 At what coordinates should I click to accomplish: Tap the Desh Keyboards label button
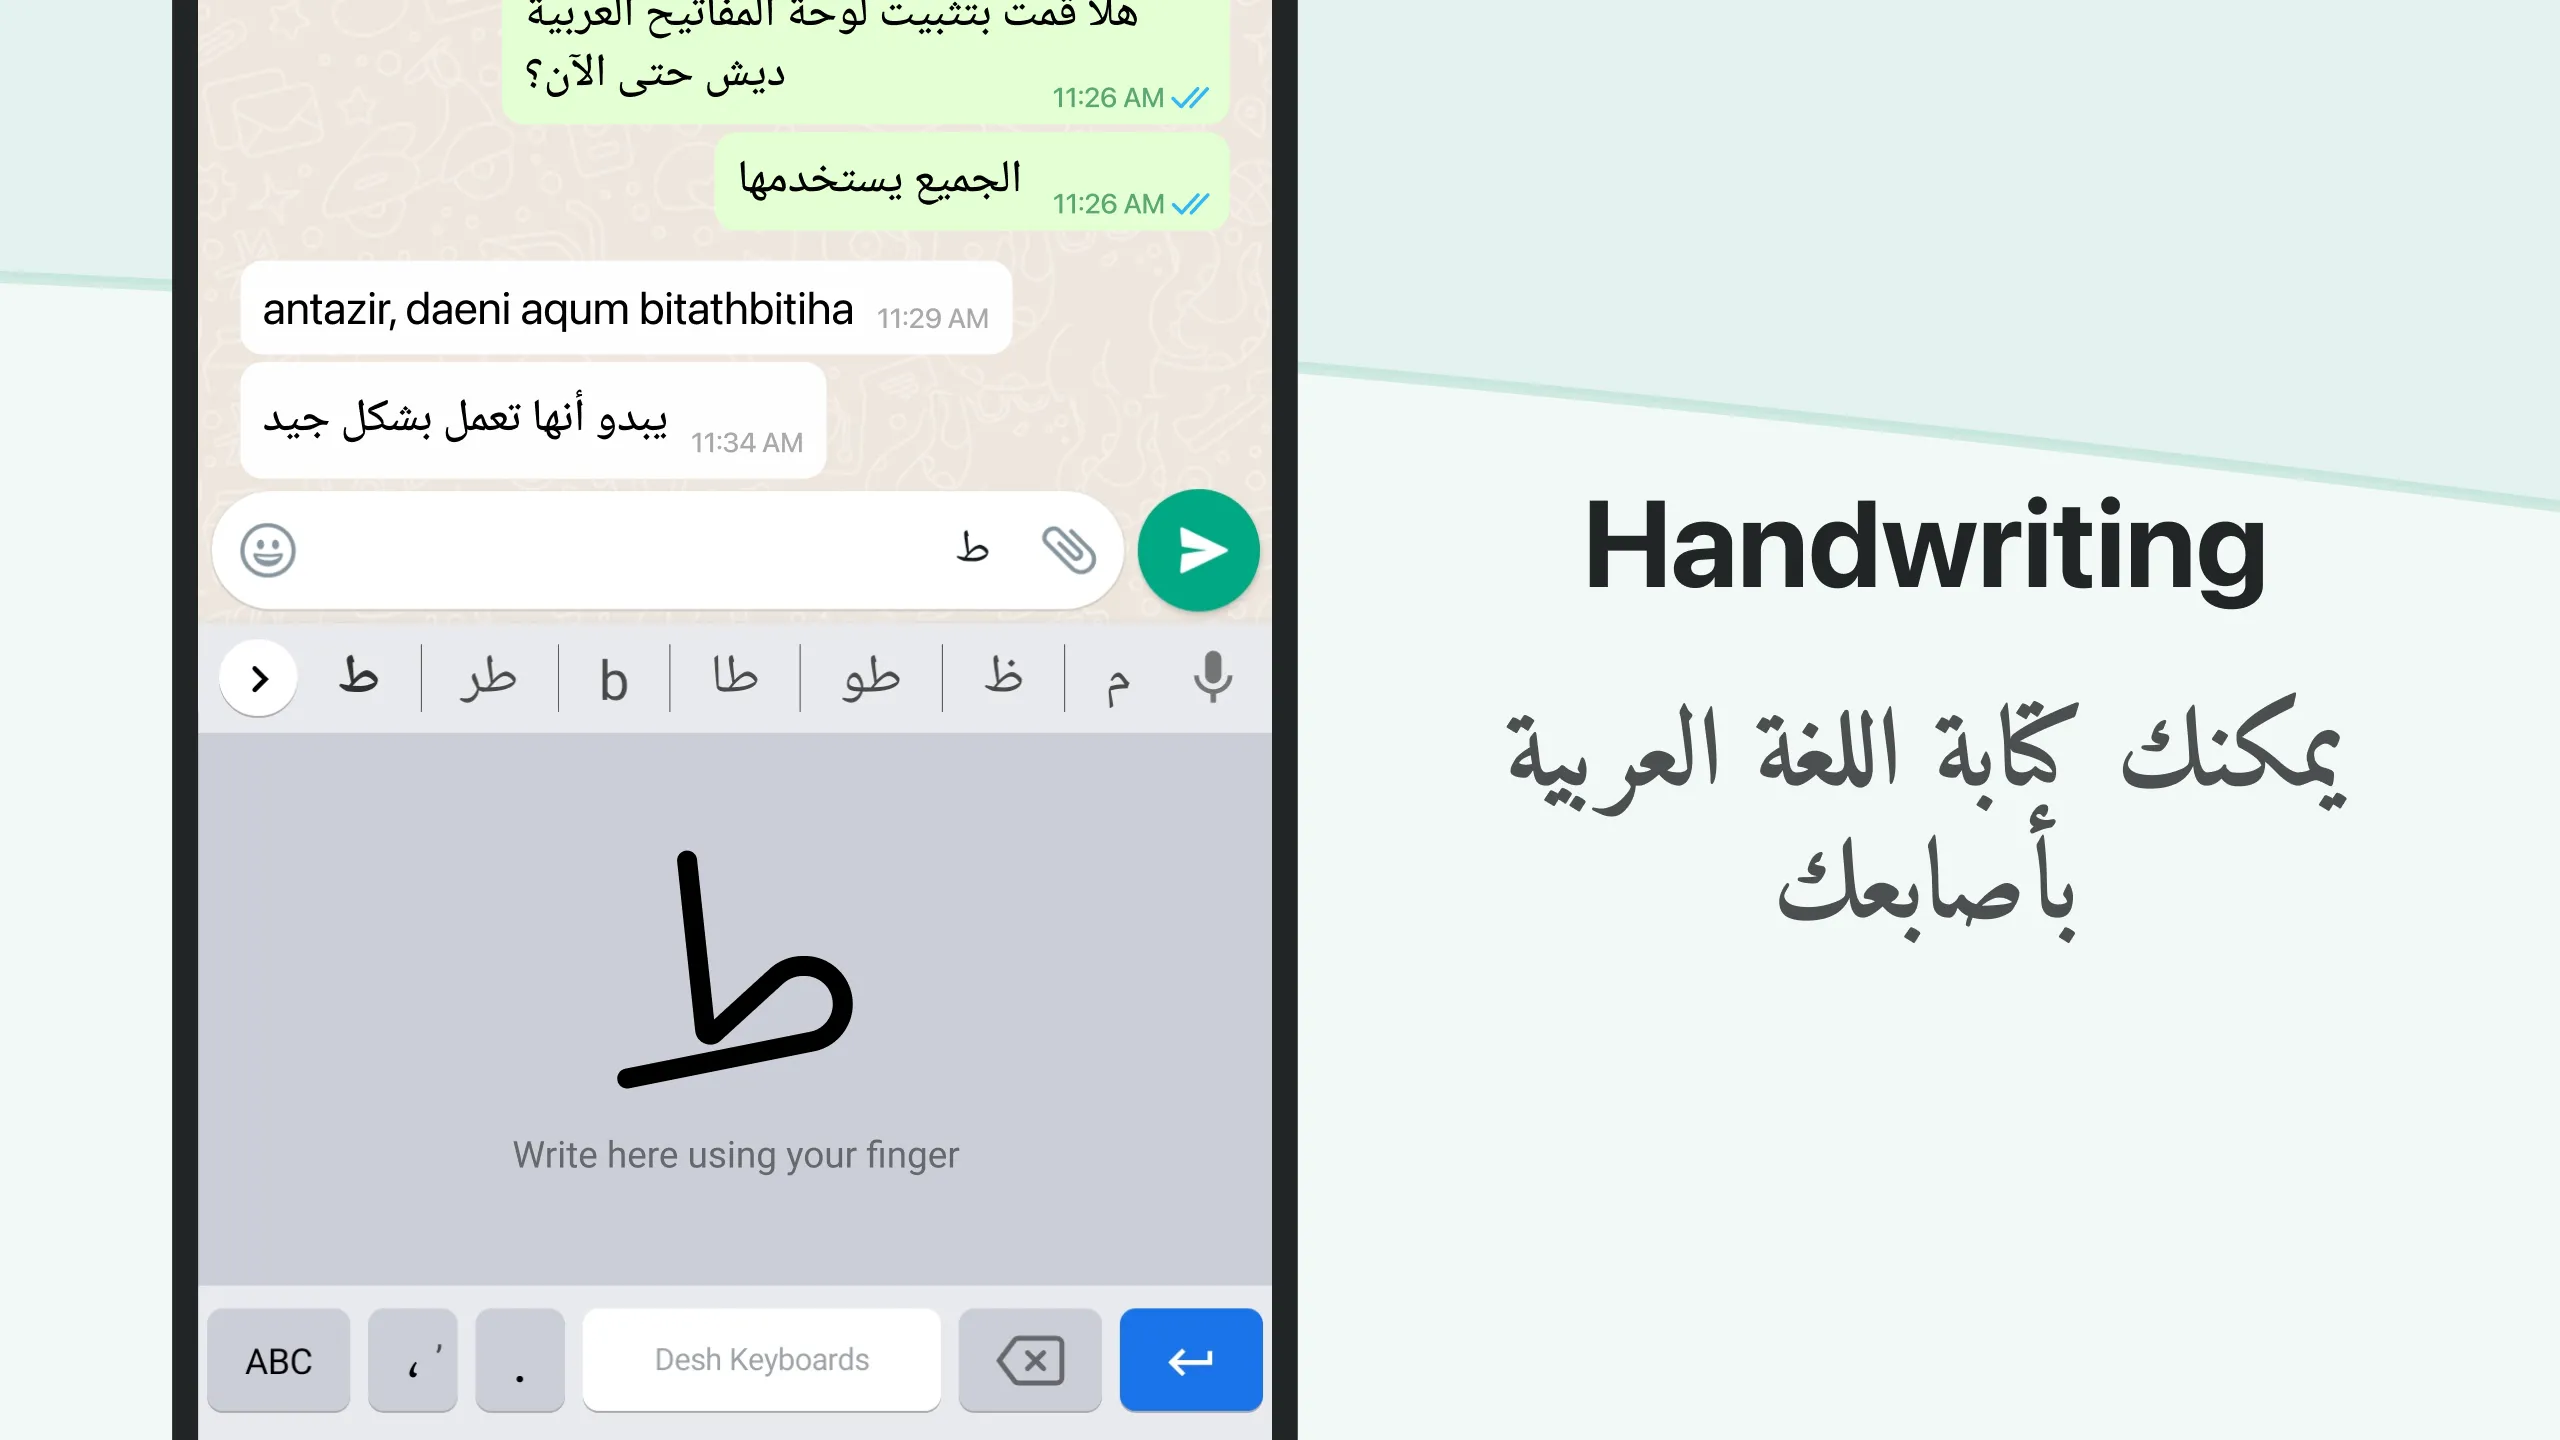point(761,1359)
